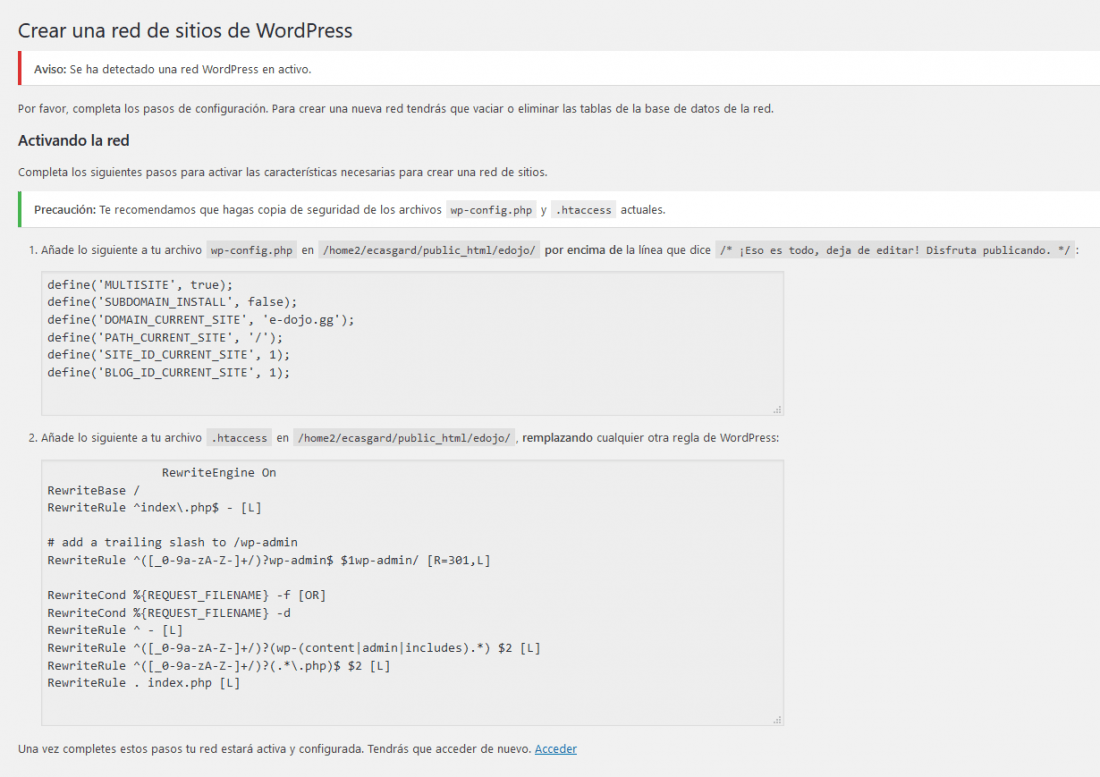
Task: Click the 'Completa los siguientes pasos' paragraph
Action: point(283,172)
